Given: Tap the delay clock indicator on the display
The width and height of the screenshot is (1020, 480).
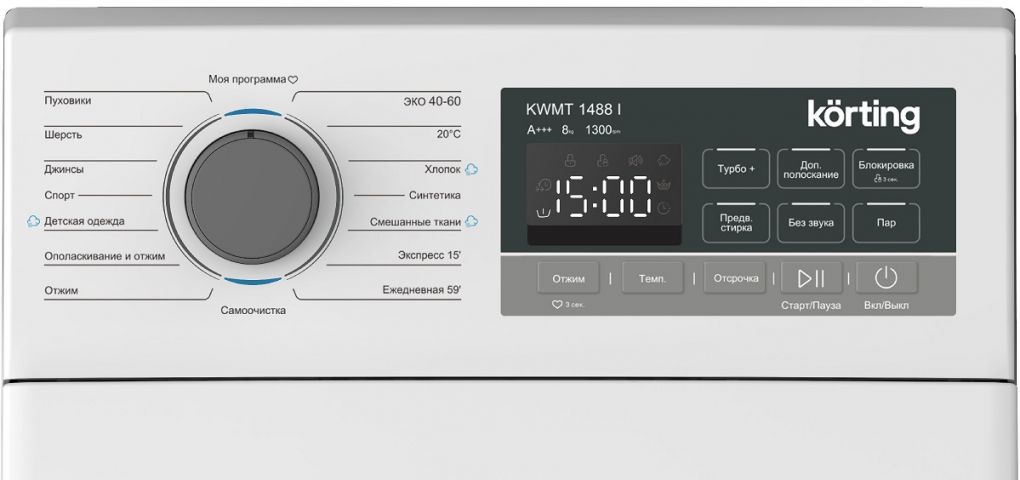Looking at the screenshot, I should (664, 208).
